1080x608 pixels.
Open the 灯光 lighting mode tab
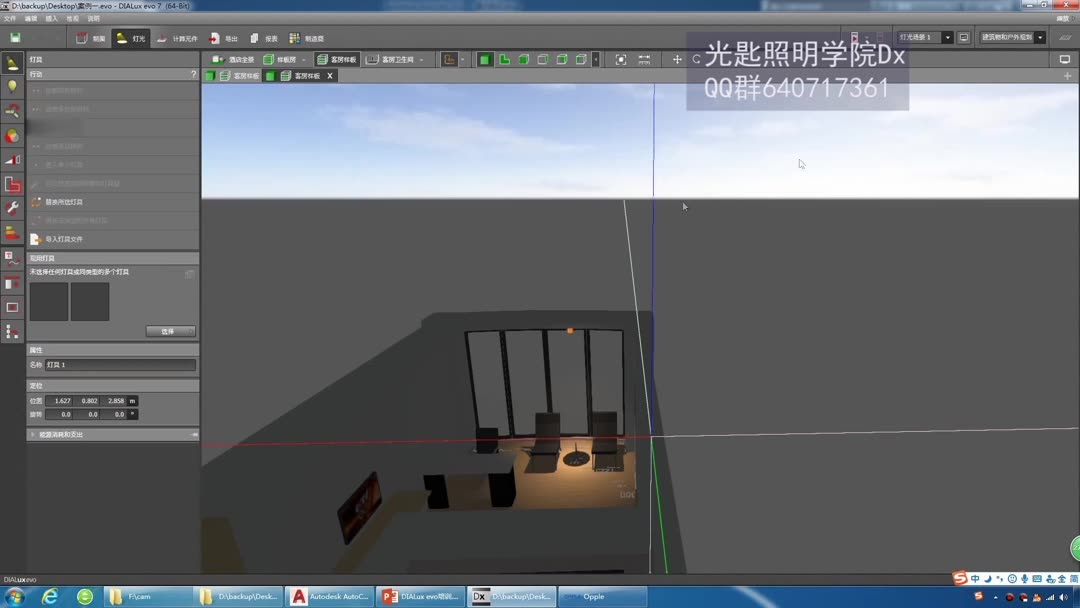coord(131,38)
